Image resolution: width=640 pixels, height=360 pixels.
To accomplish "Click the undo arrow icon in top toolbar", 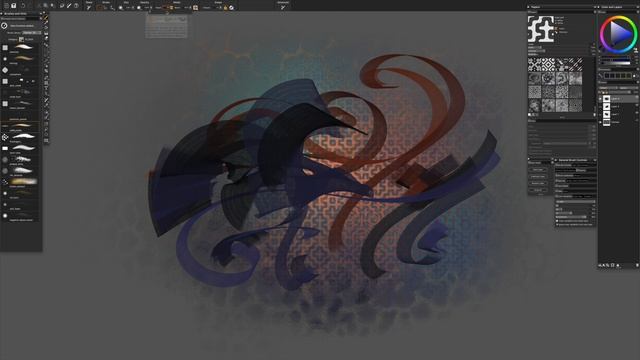I will pyautogui.click(x=23, y=6).
